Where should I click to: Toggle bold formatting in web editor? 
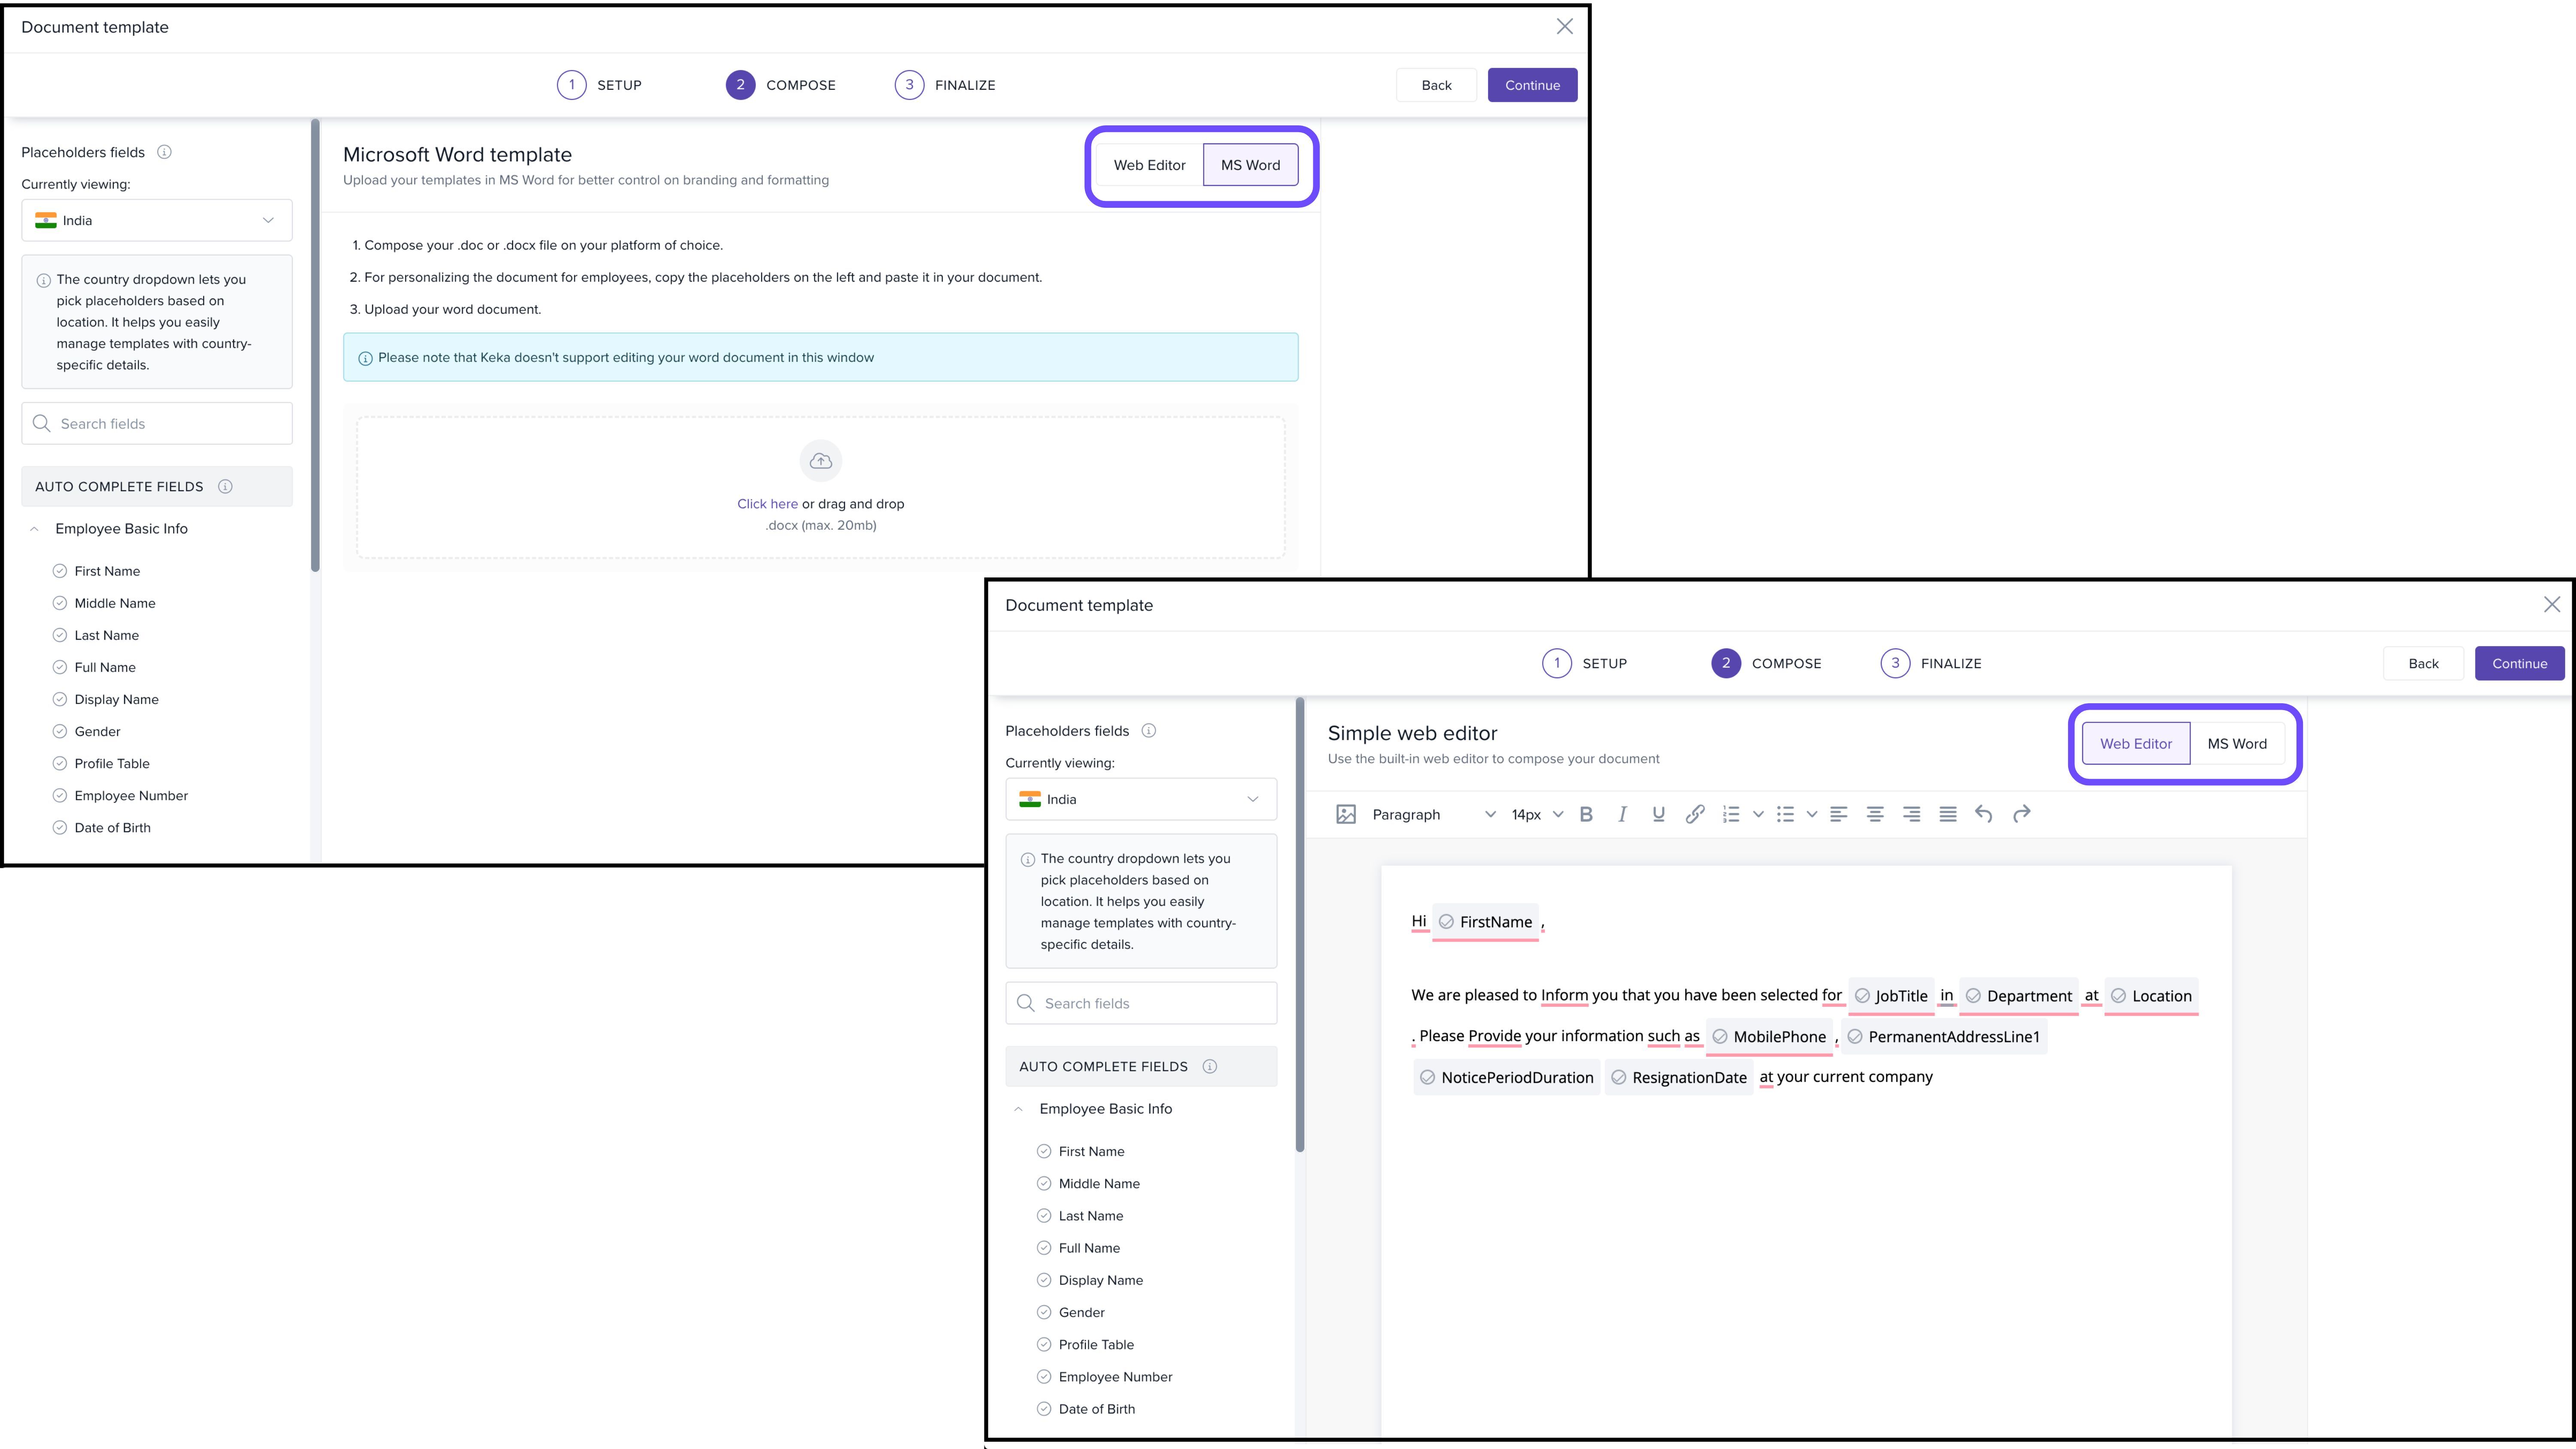1586,814
